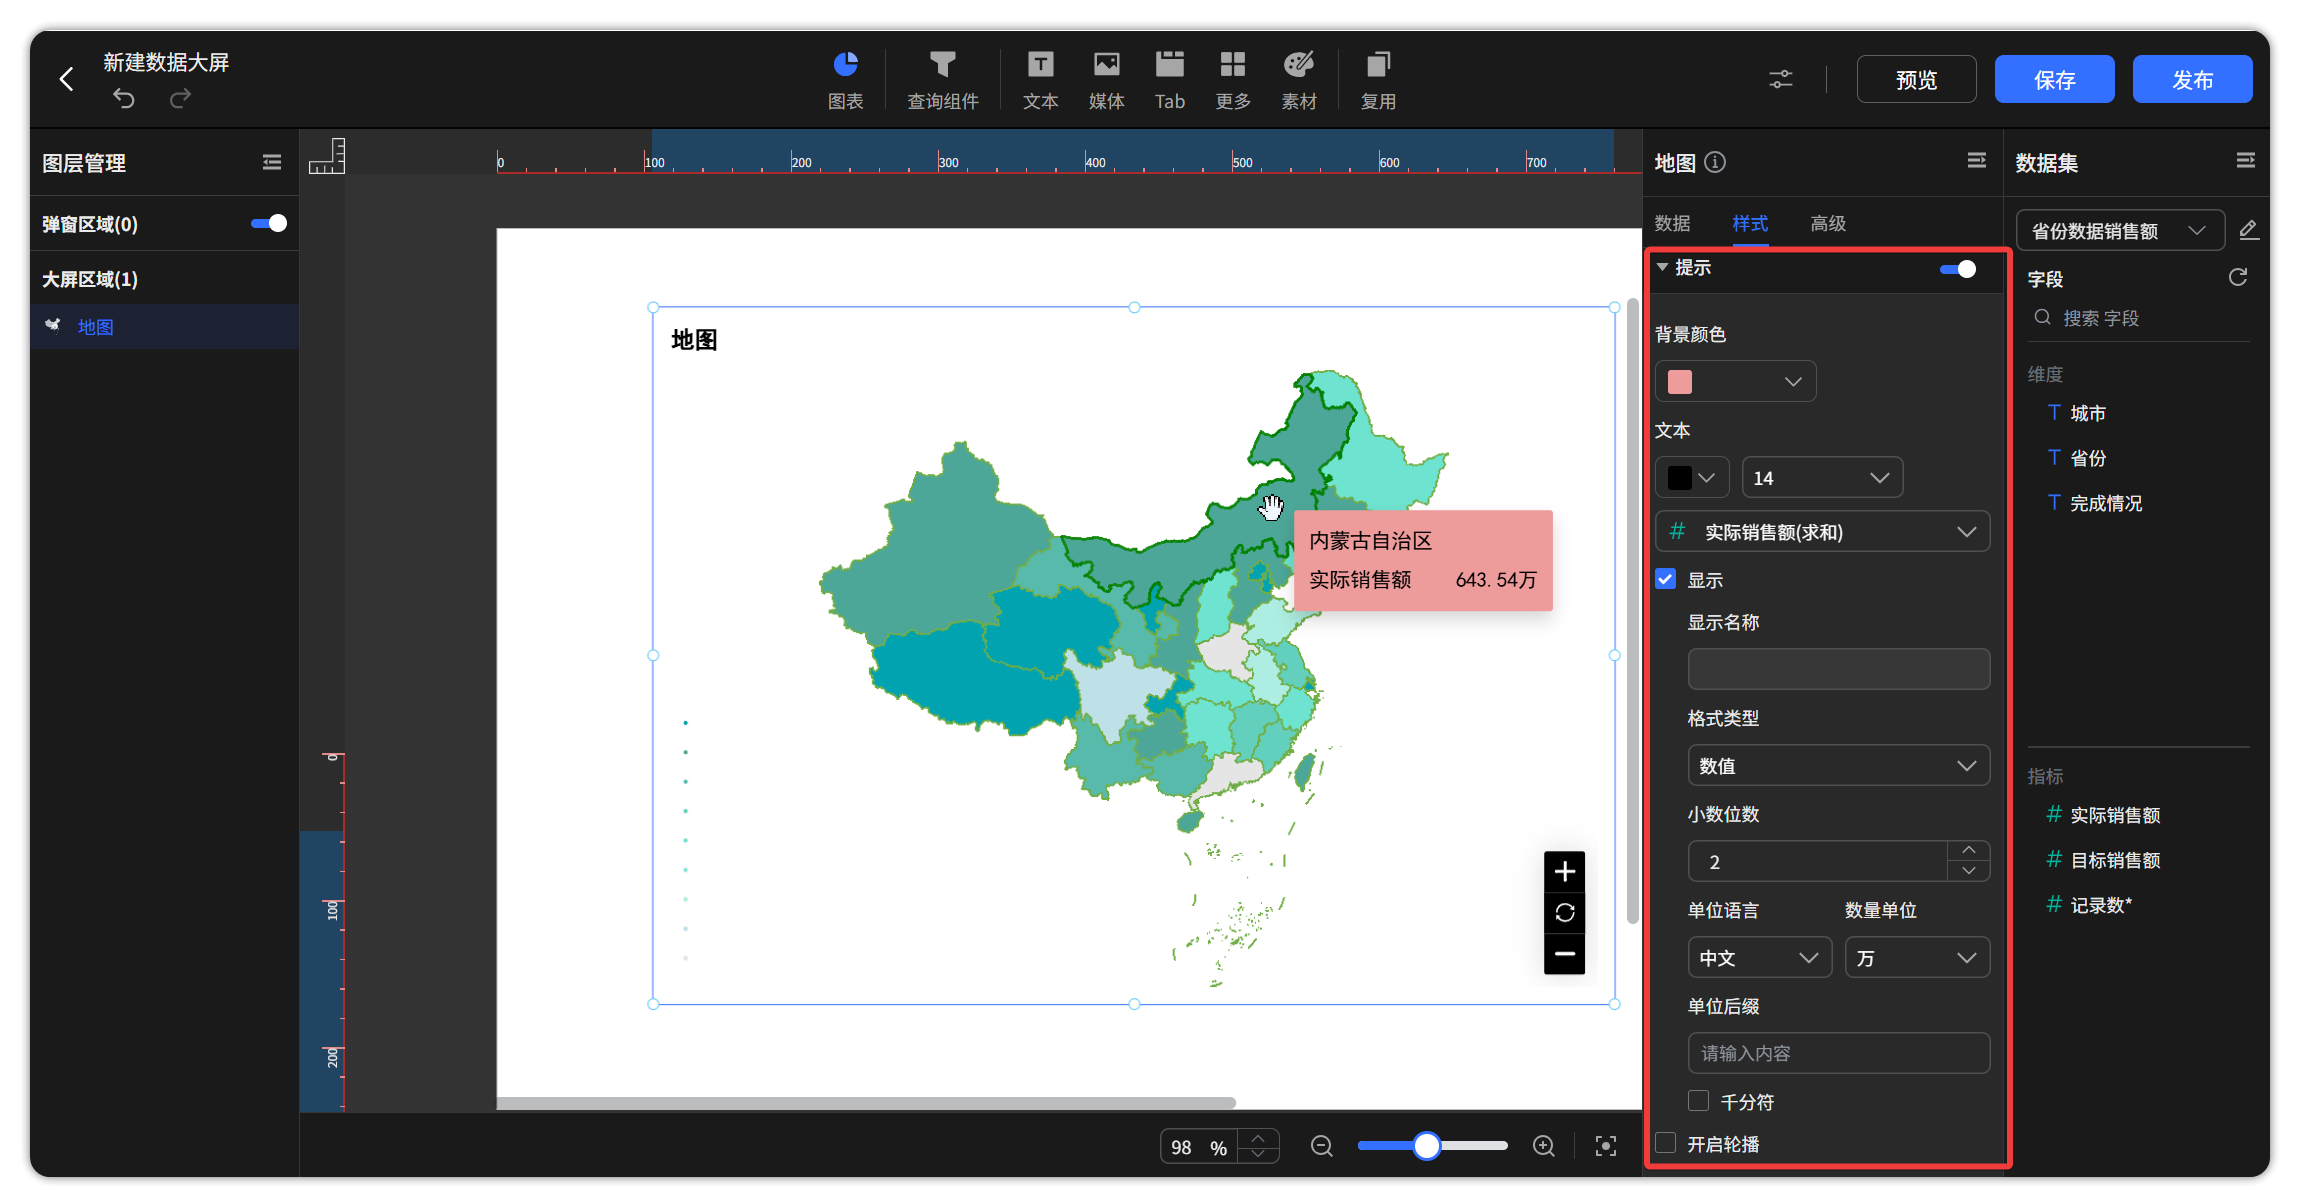
Task: Reset the map view
Action: [x=1564, y=912]
